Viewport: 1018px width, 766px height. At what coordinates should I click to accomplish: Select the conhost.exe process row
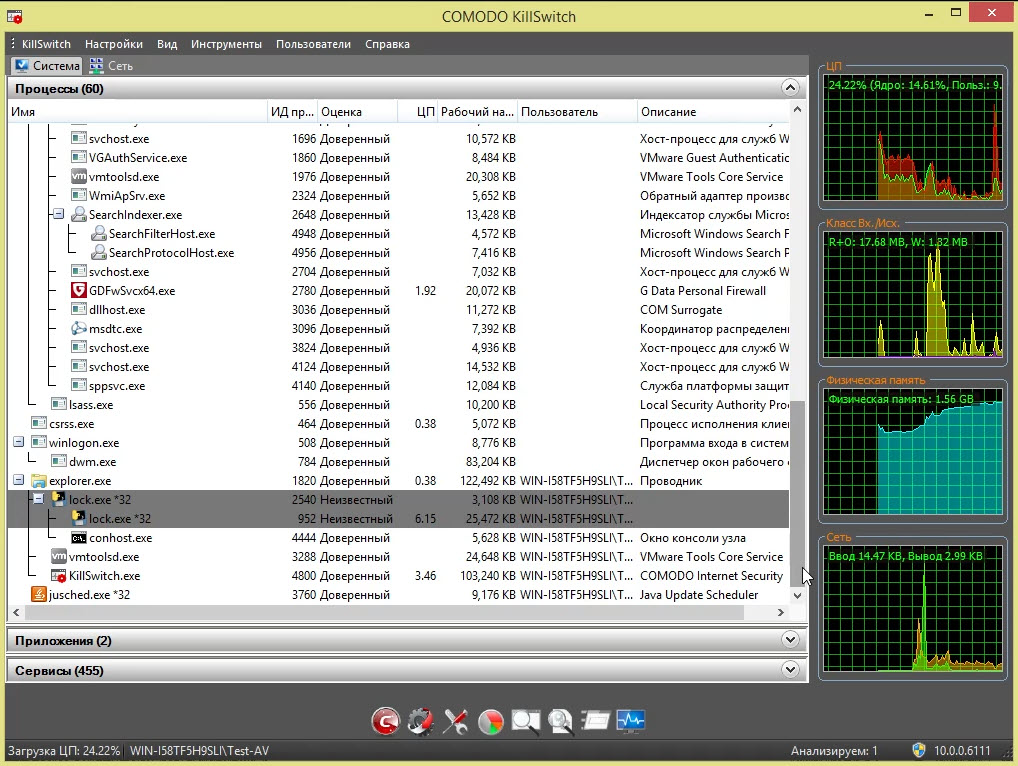[120, 538]
